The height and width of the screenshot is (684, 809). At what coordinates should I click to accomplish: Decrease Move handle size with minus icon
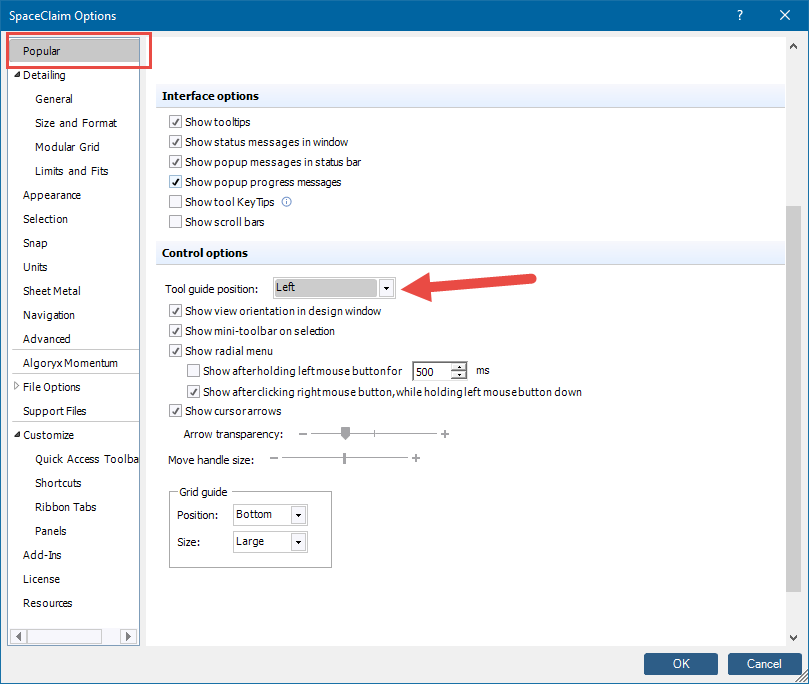pos(274,458)
